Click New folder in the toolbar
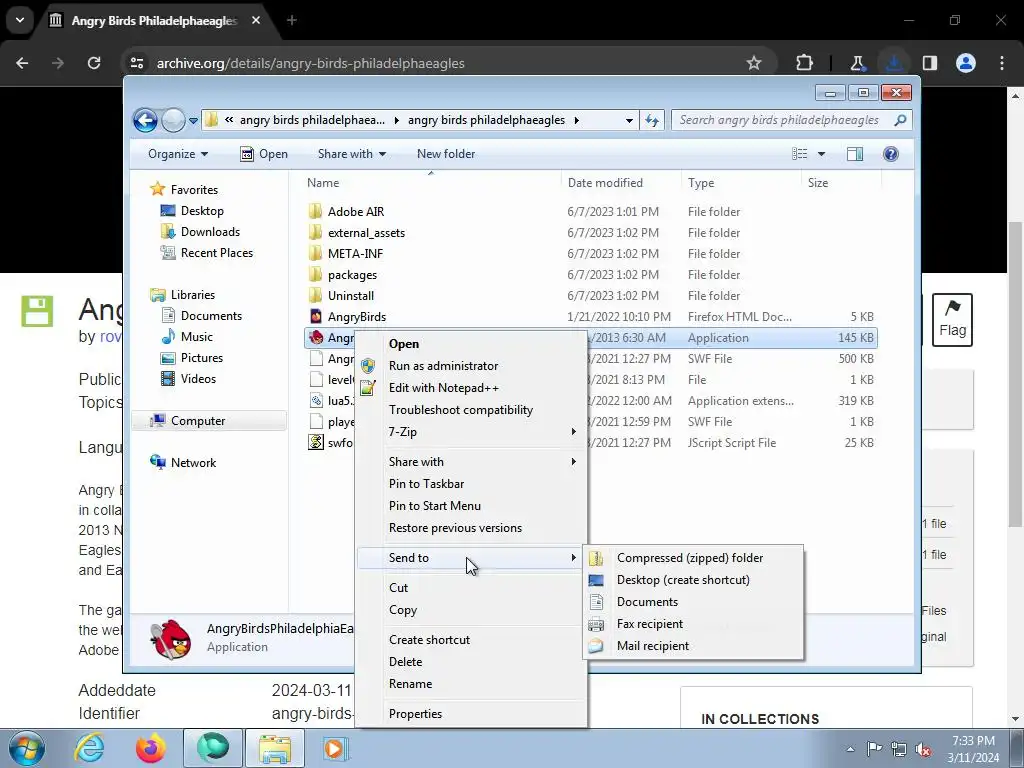The image size is (1024, 768). [x=446, y=154]
